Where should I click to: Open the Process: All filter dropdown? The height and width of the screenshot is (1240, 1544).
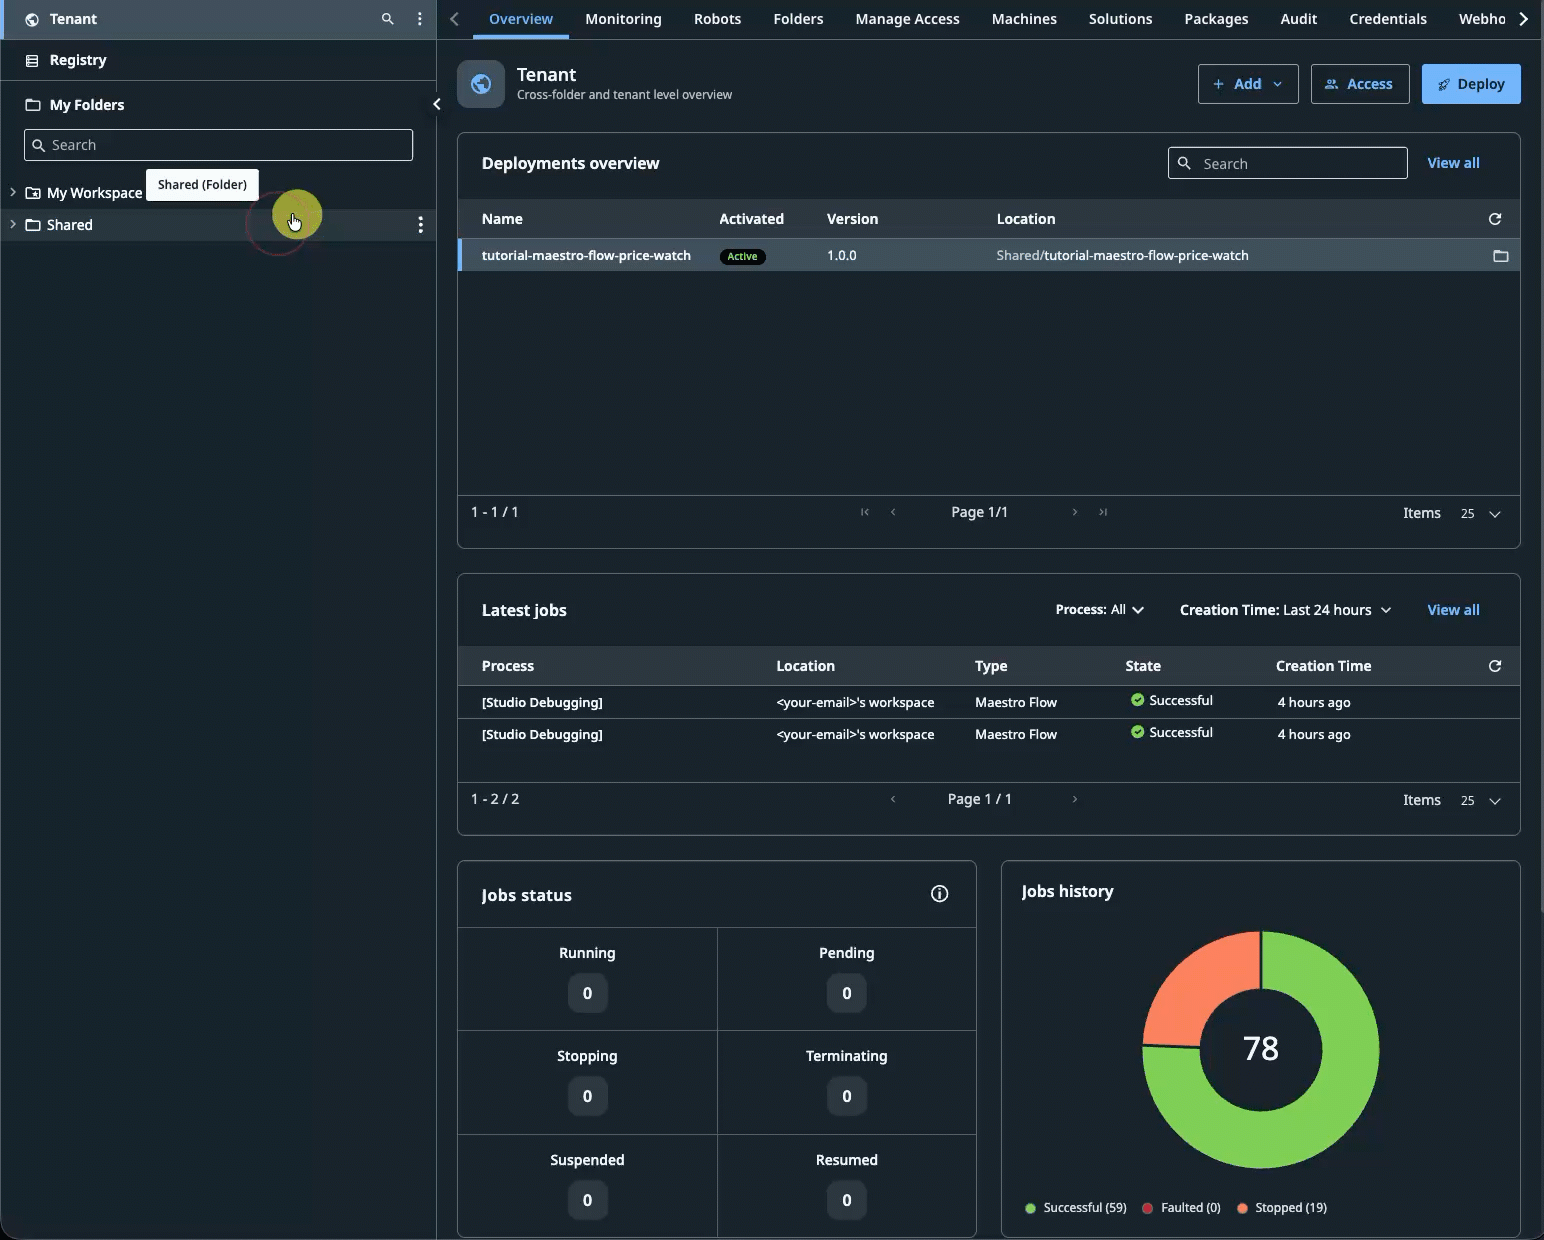[1100, 610]
